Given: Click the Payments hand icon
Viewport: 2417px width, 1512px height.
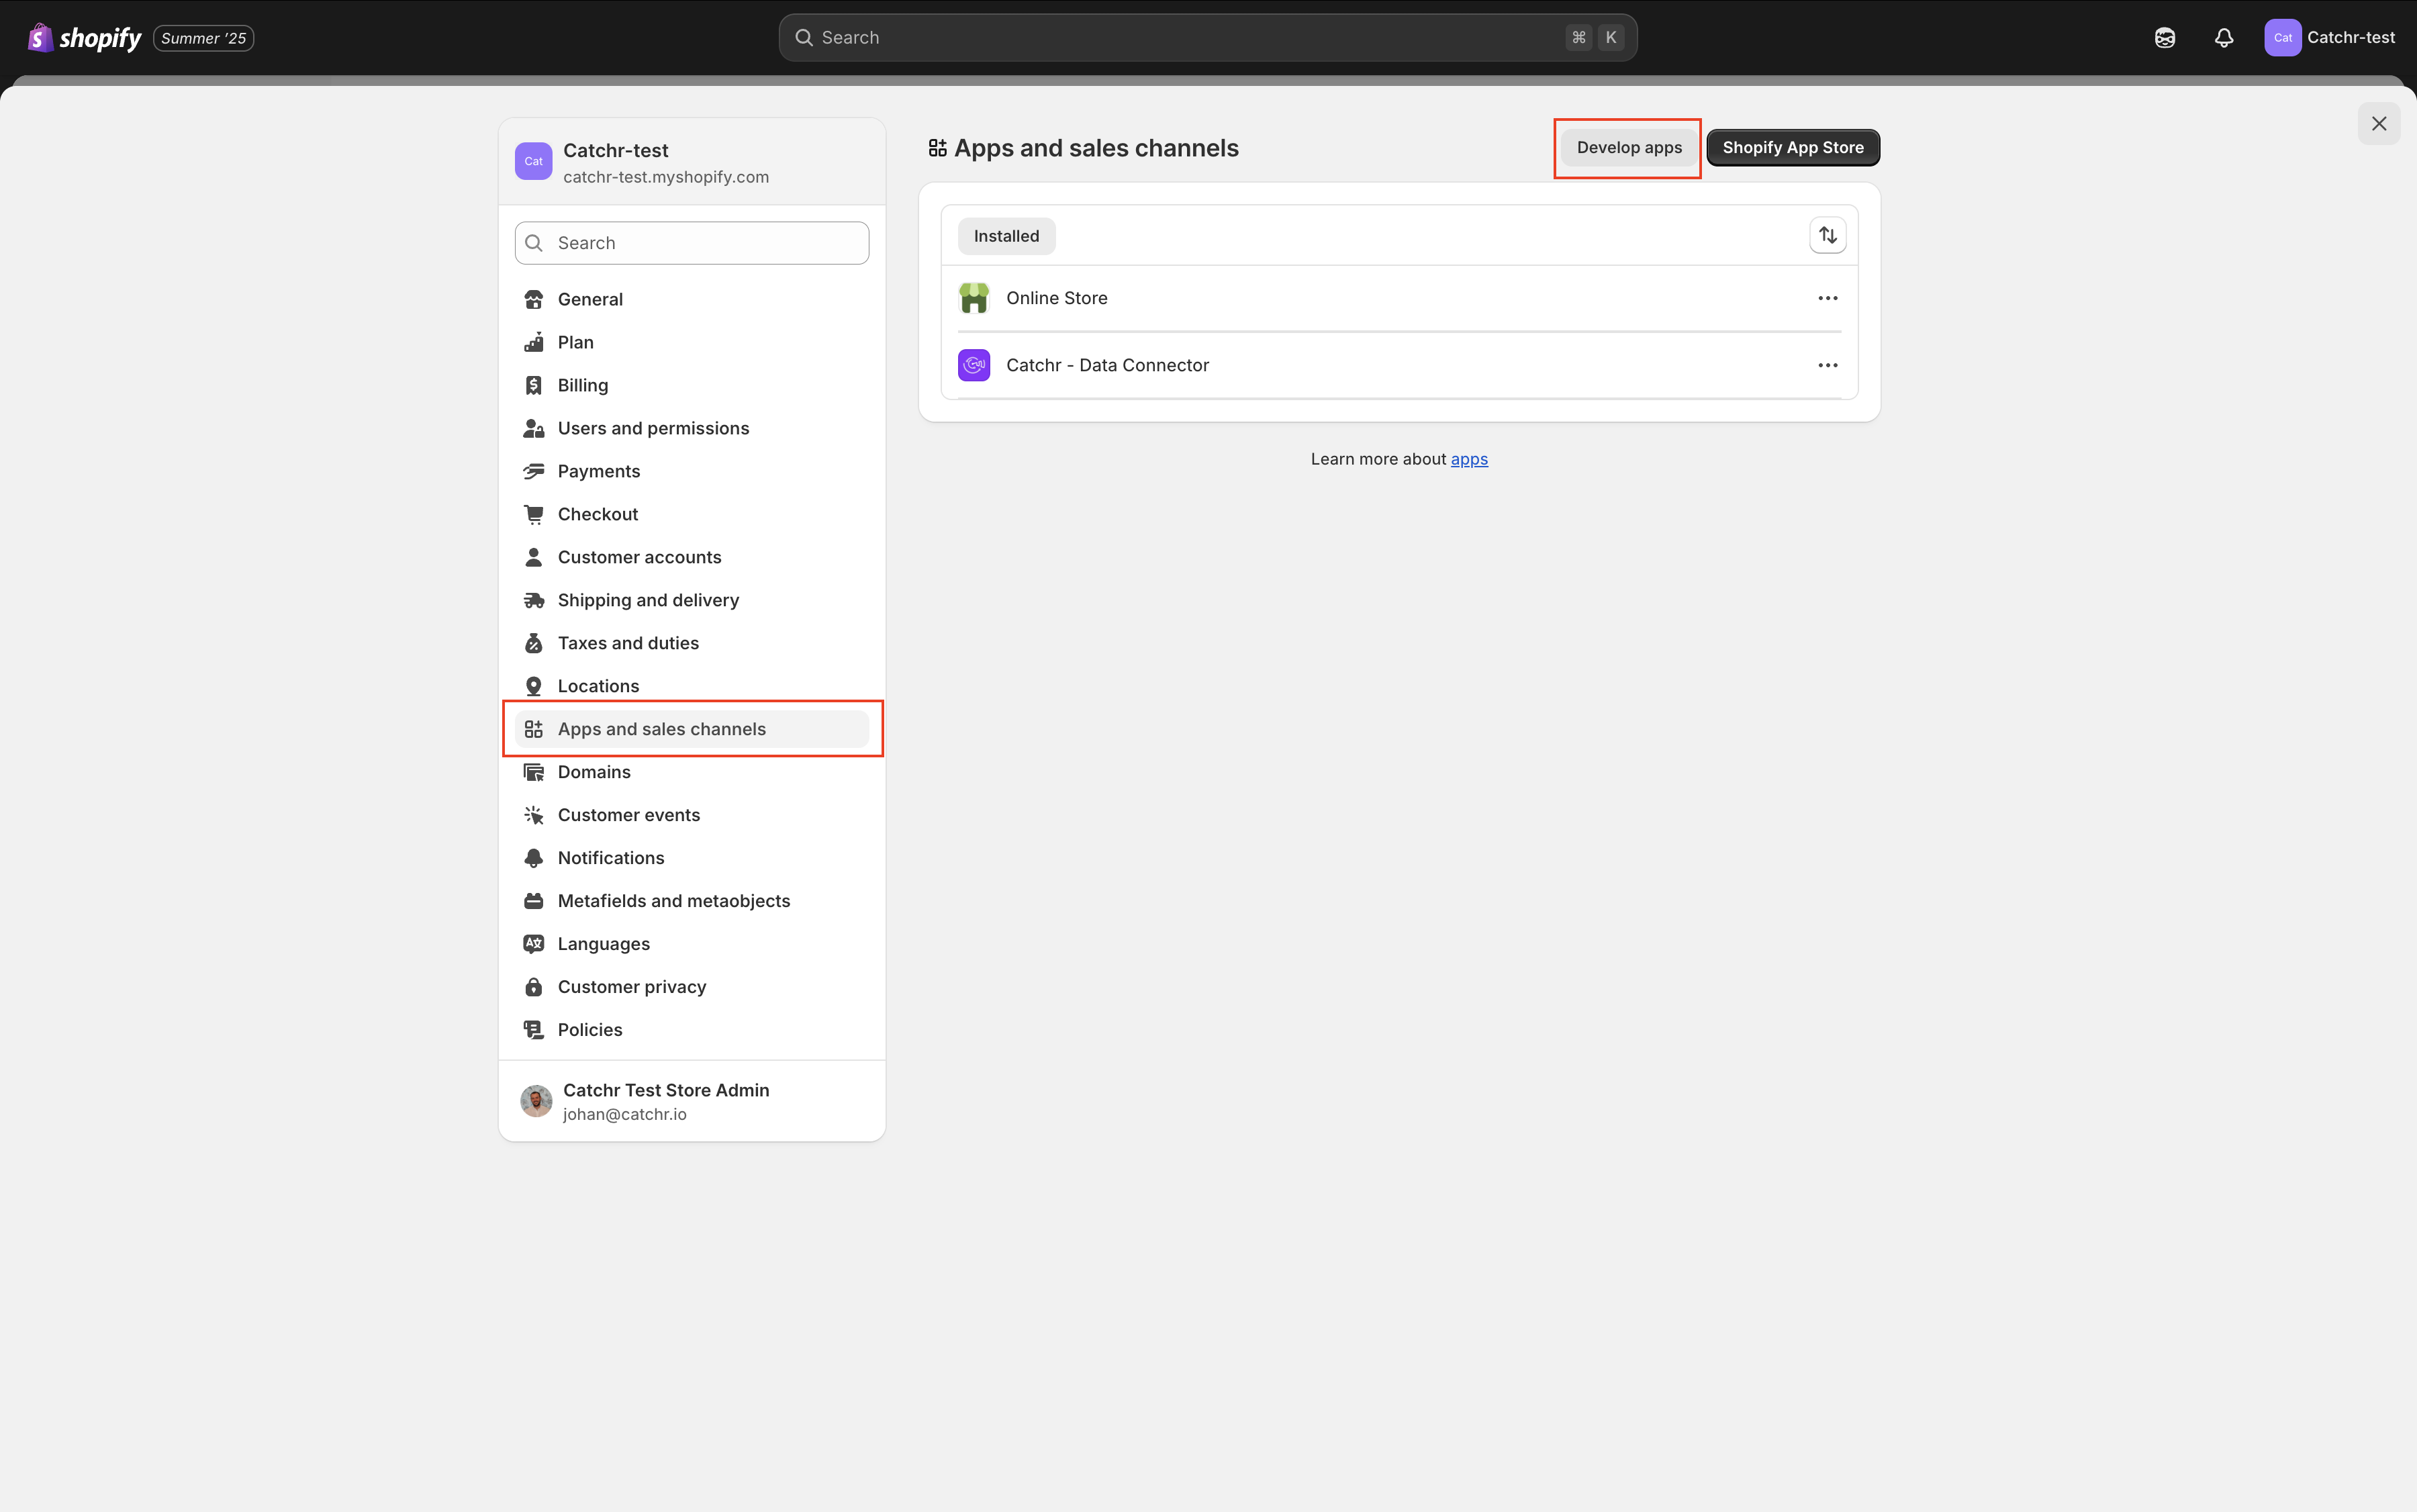Looking at the screenshot, I should coord(534,471).
